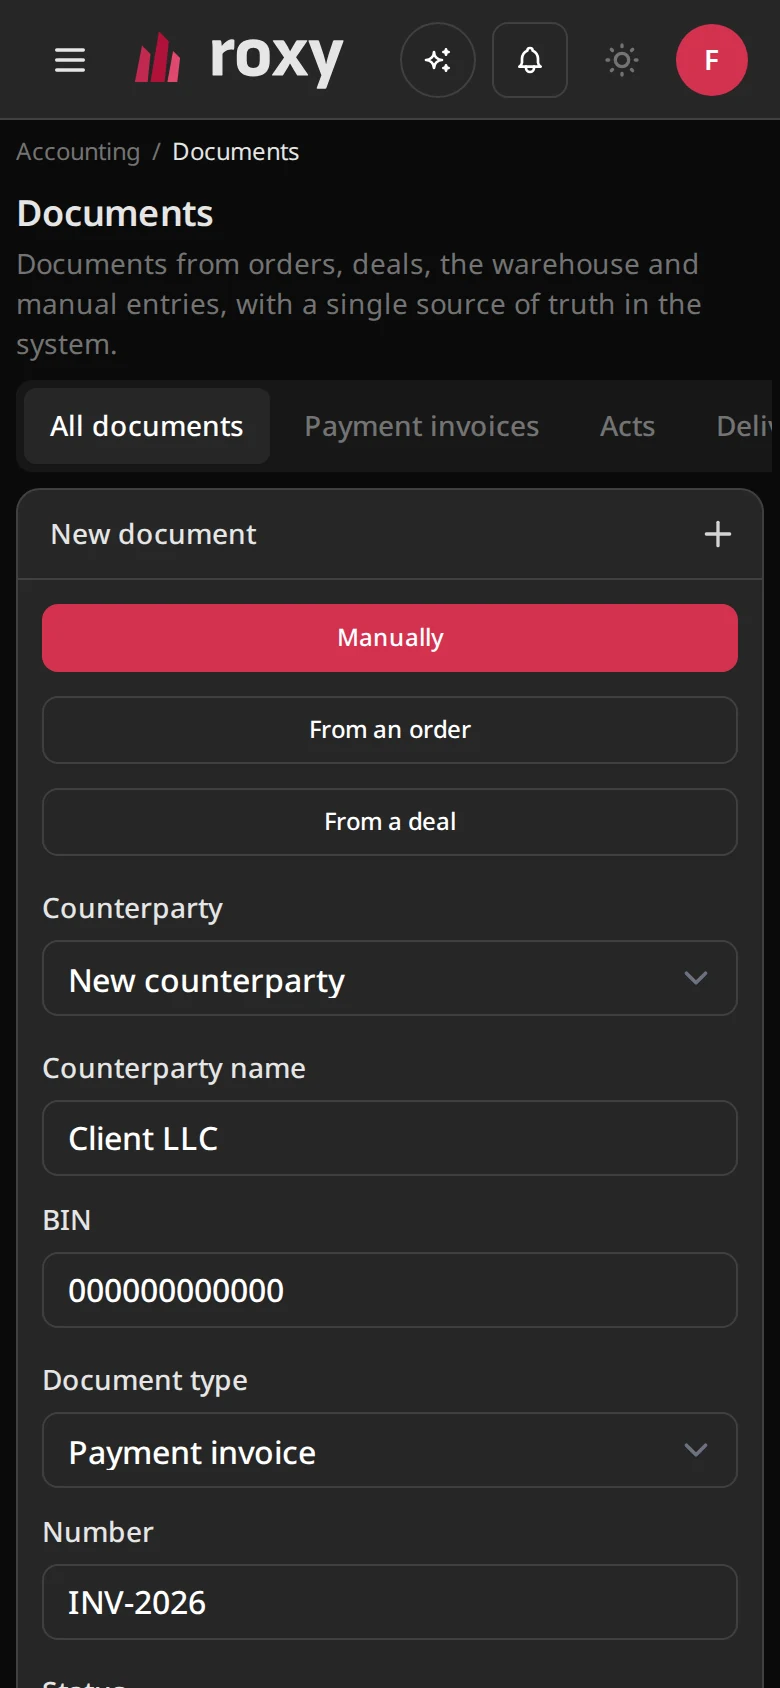Click the Counterparty name field
780x1688 pixels.
(390, 1139)
